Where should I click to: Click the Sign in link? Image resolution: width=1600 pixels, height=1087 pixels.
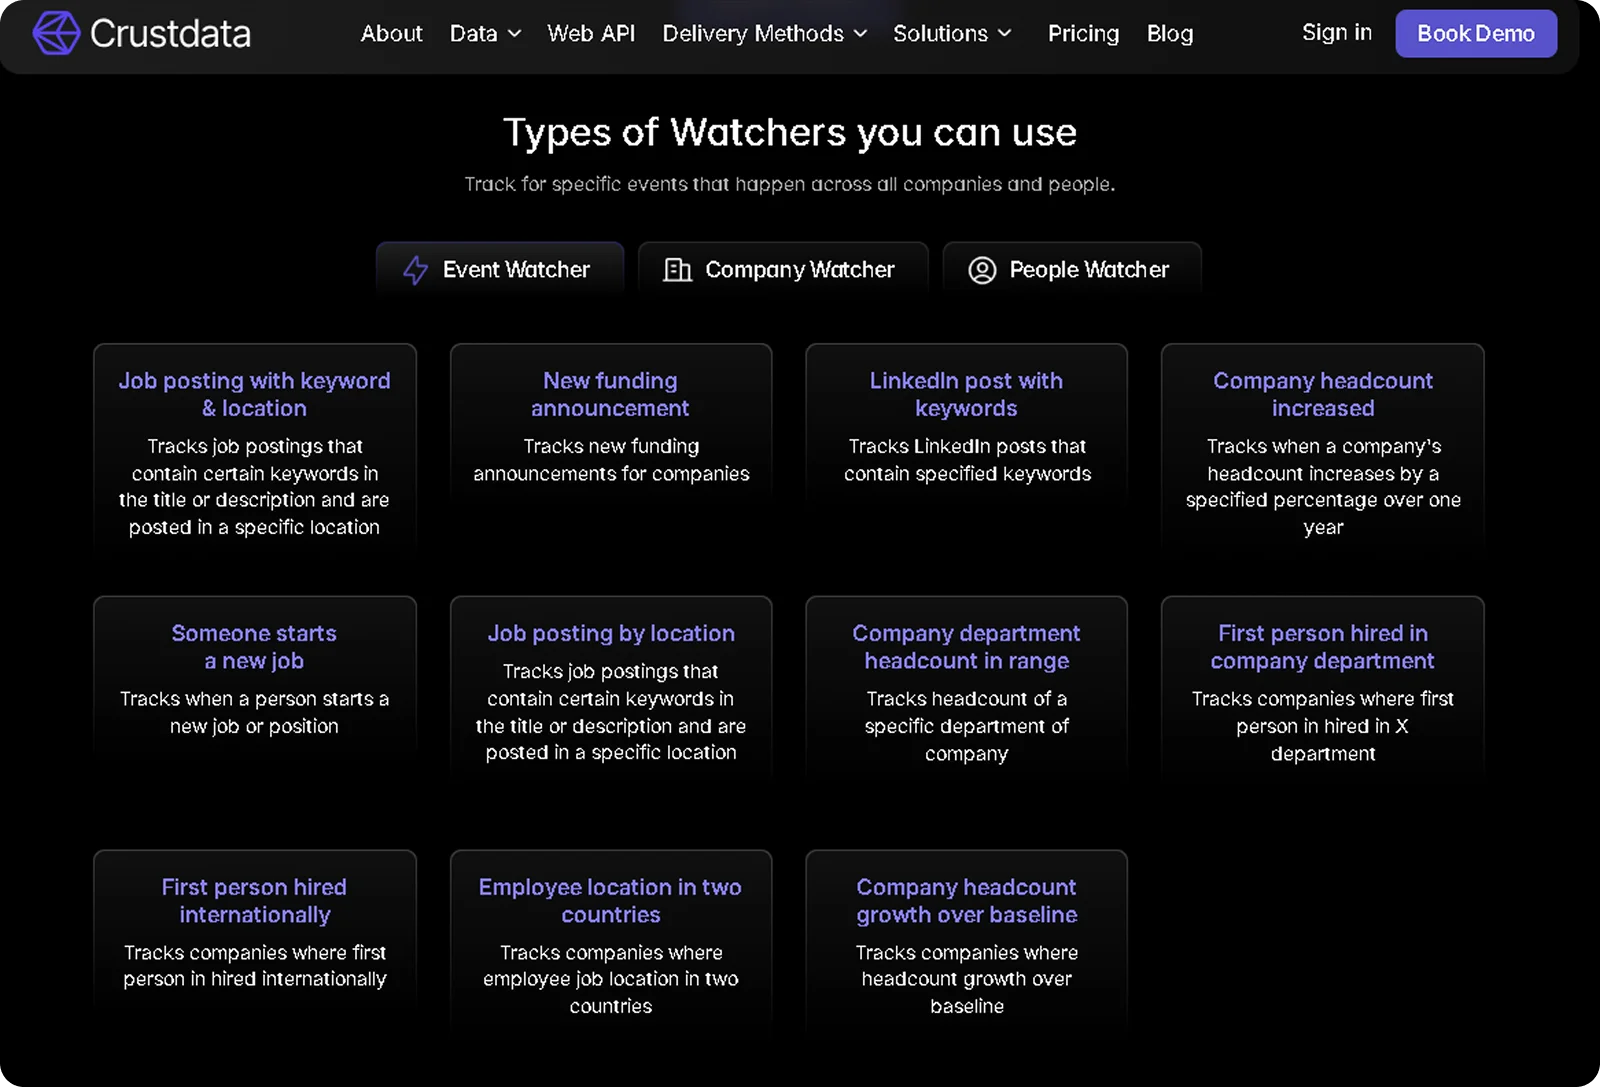tap(1336, 32)
